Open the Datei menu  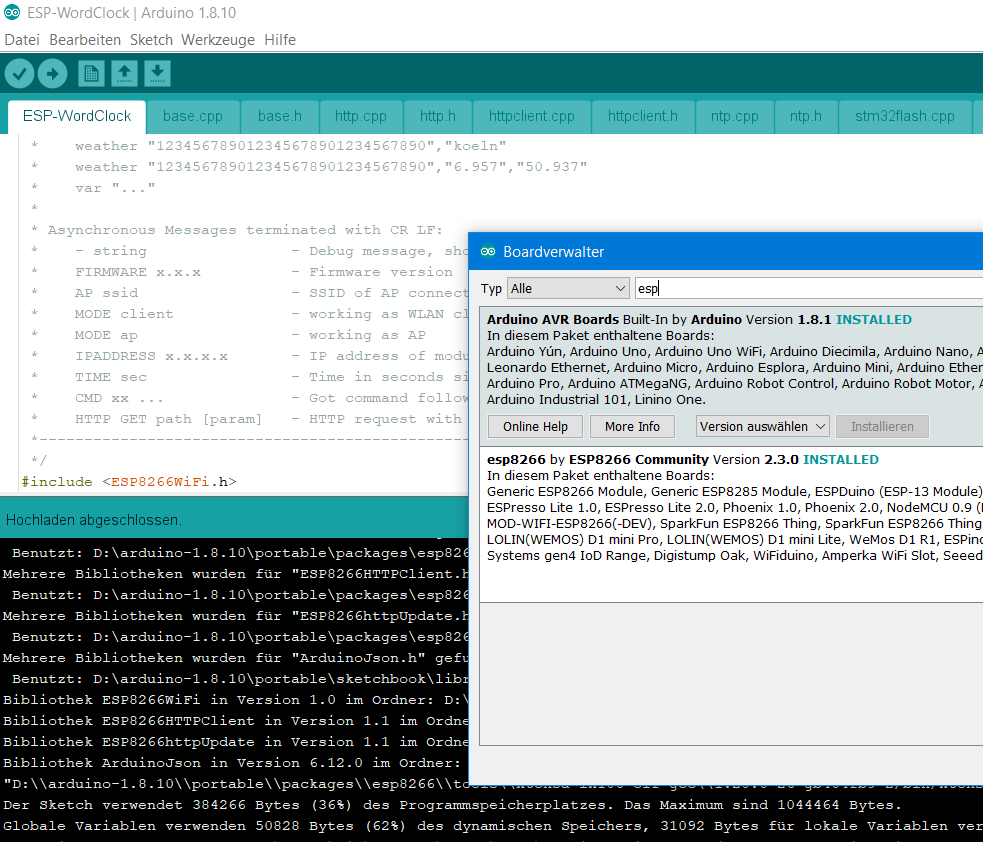click(22, 39)
